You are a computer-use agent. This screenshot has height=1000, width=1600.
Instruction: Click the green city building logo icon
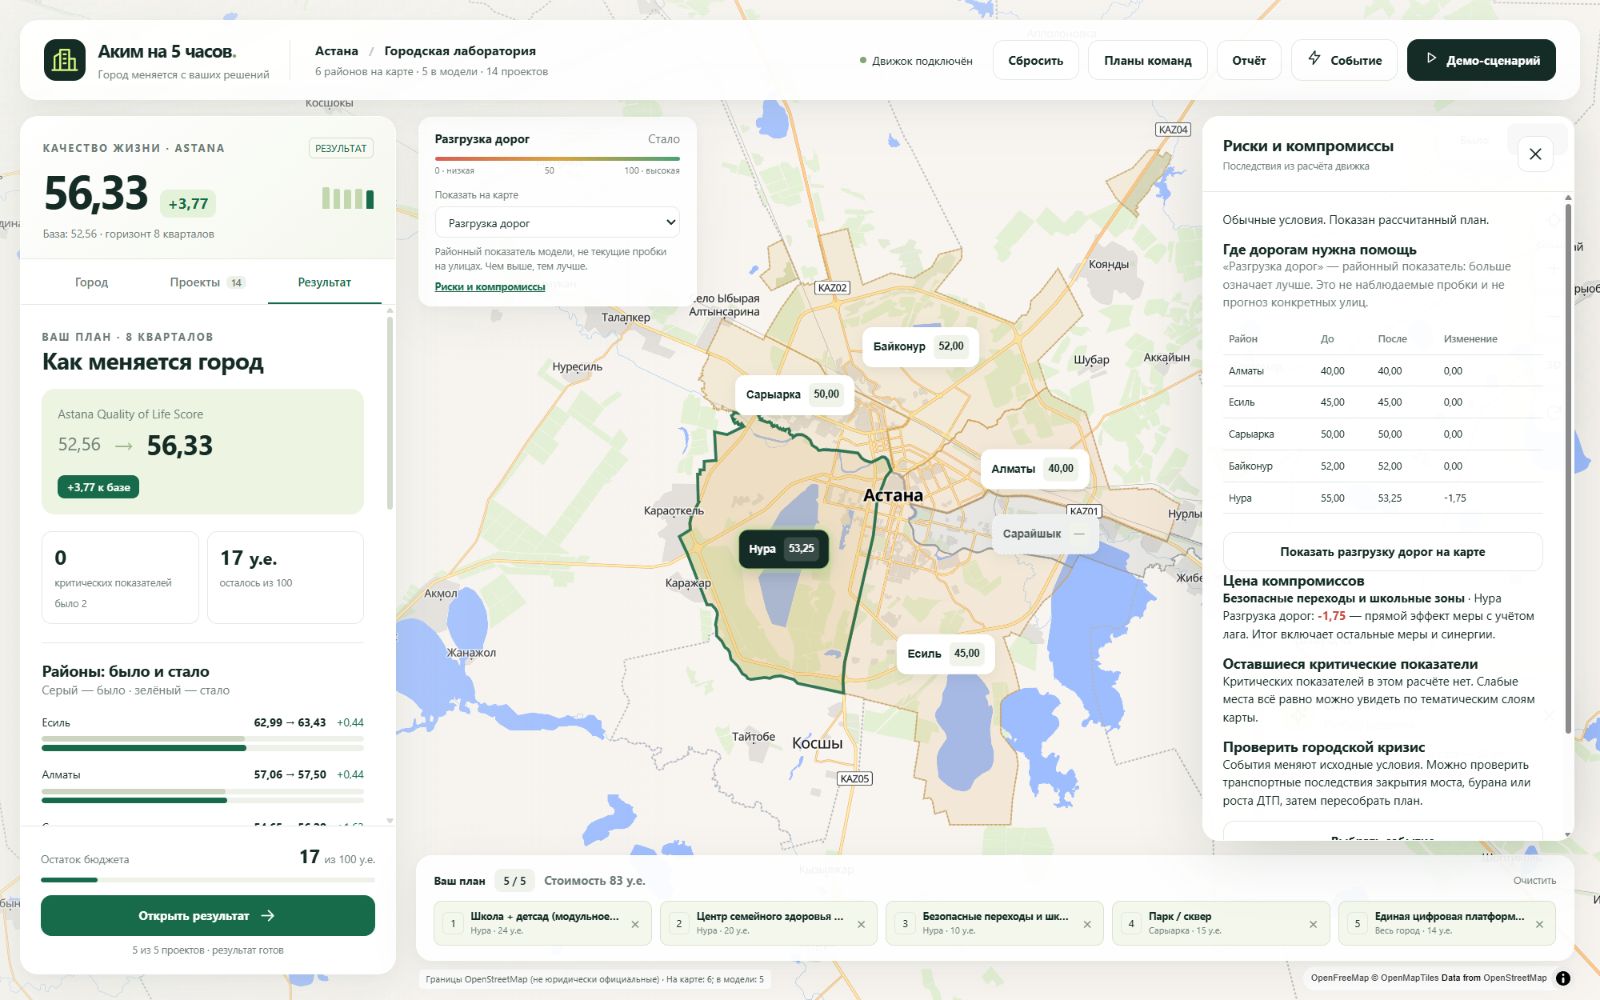[65, 60]
